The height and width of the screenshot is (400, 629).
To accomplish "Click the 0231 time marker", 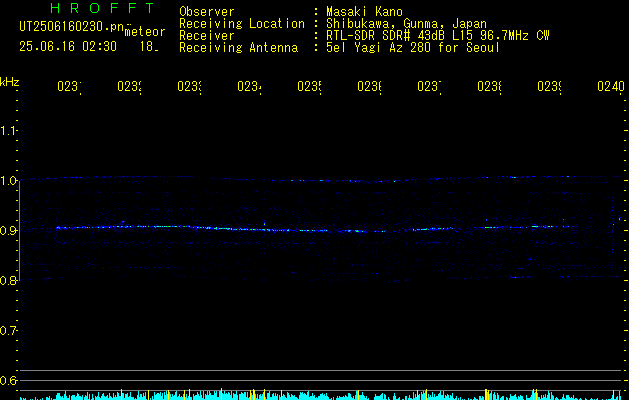I will click(x=69, y=86).
